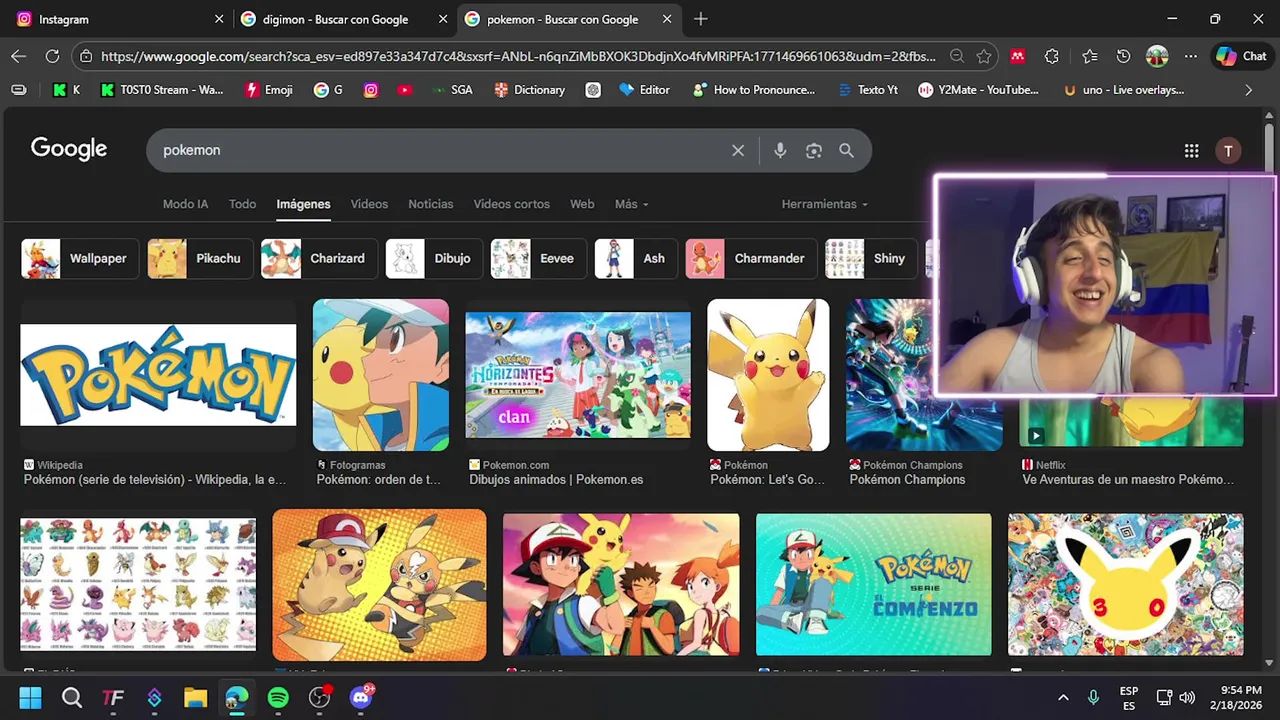1280x720 pixels.
Task: Close the pokemon search tab
Action: [667, 19]
